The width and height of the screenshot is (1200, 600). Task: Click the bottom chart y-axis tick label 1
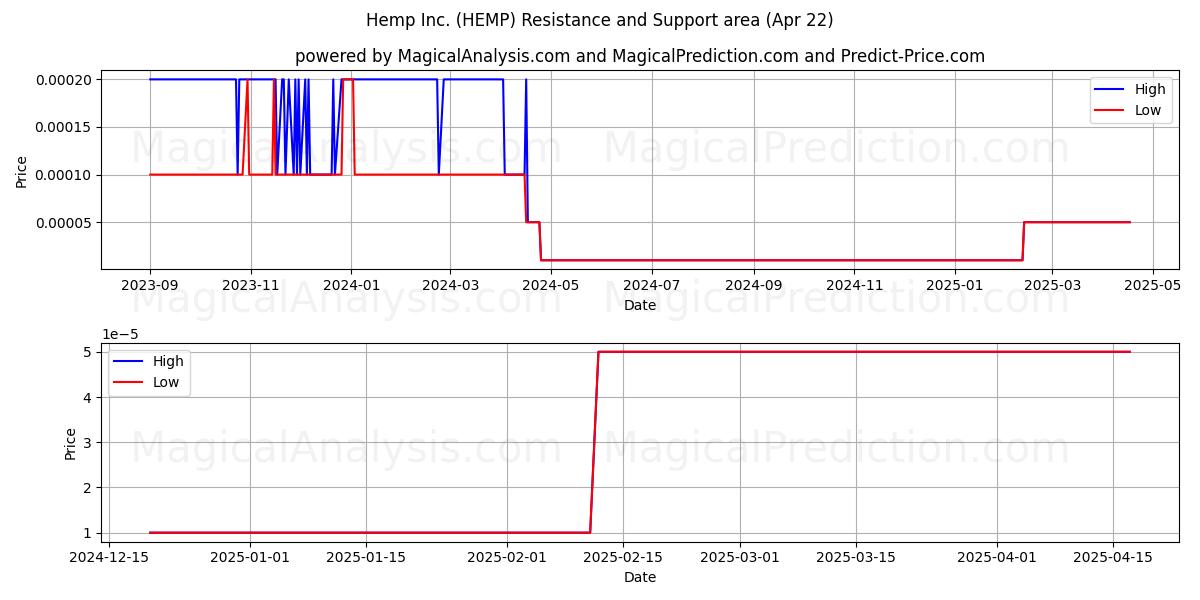tap(89, 533)
